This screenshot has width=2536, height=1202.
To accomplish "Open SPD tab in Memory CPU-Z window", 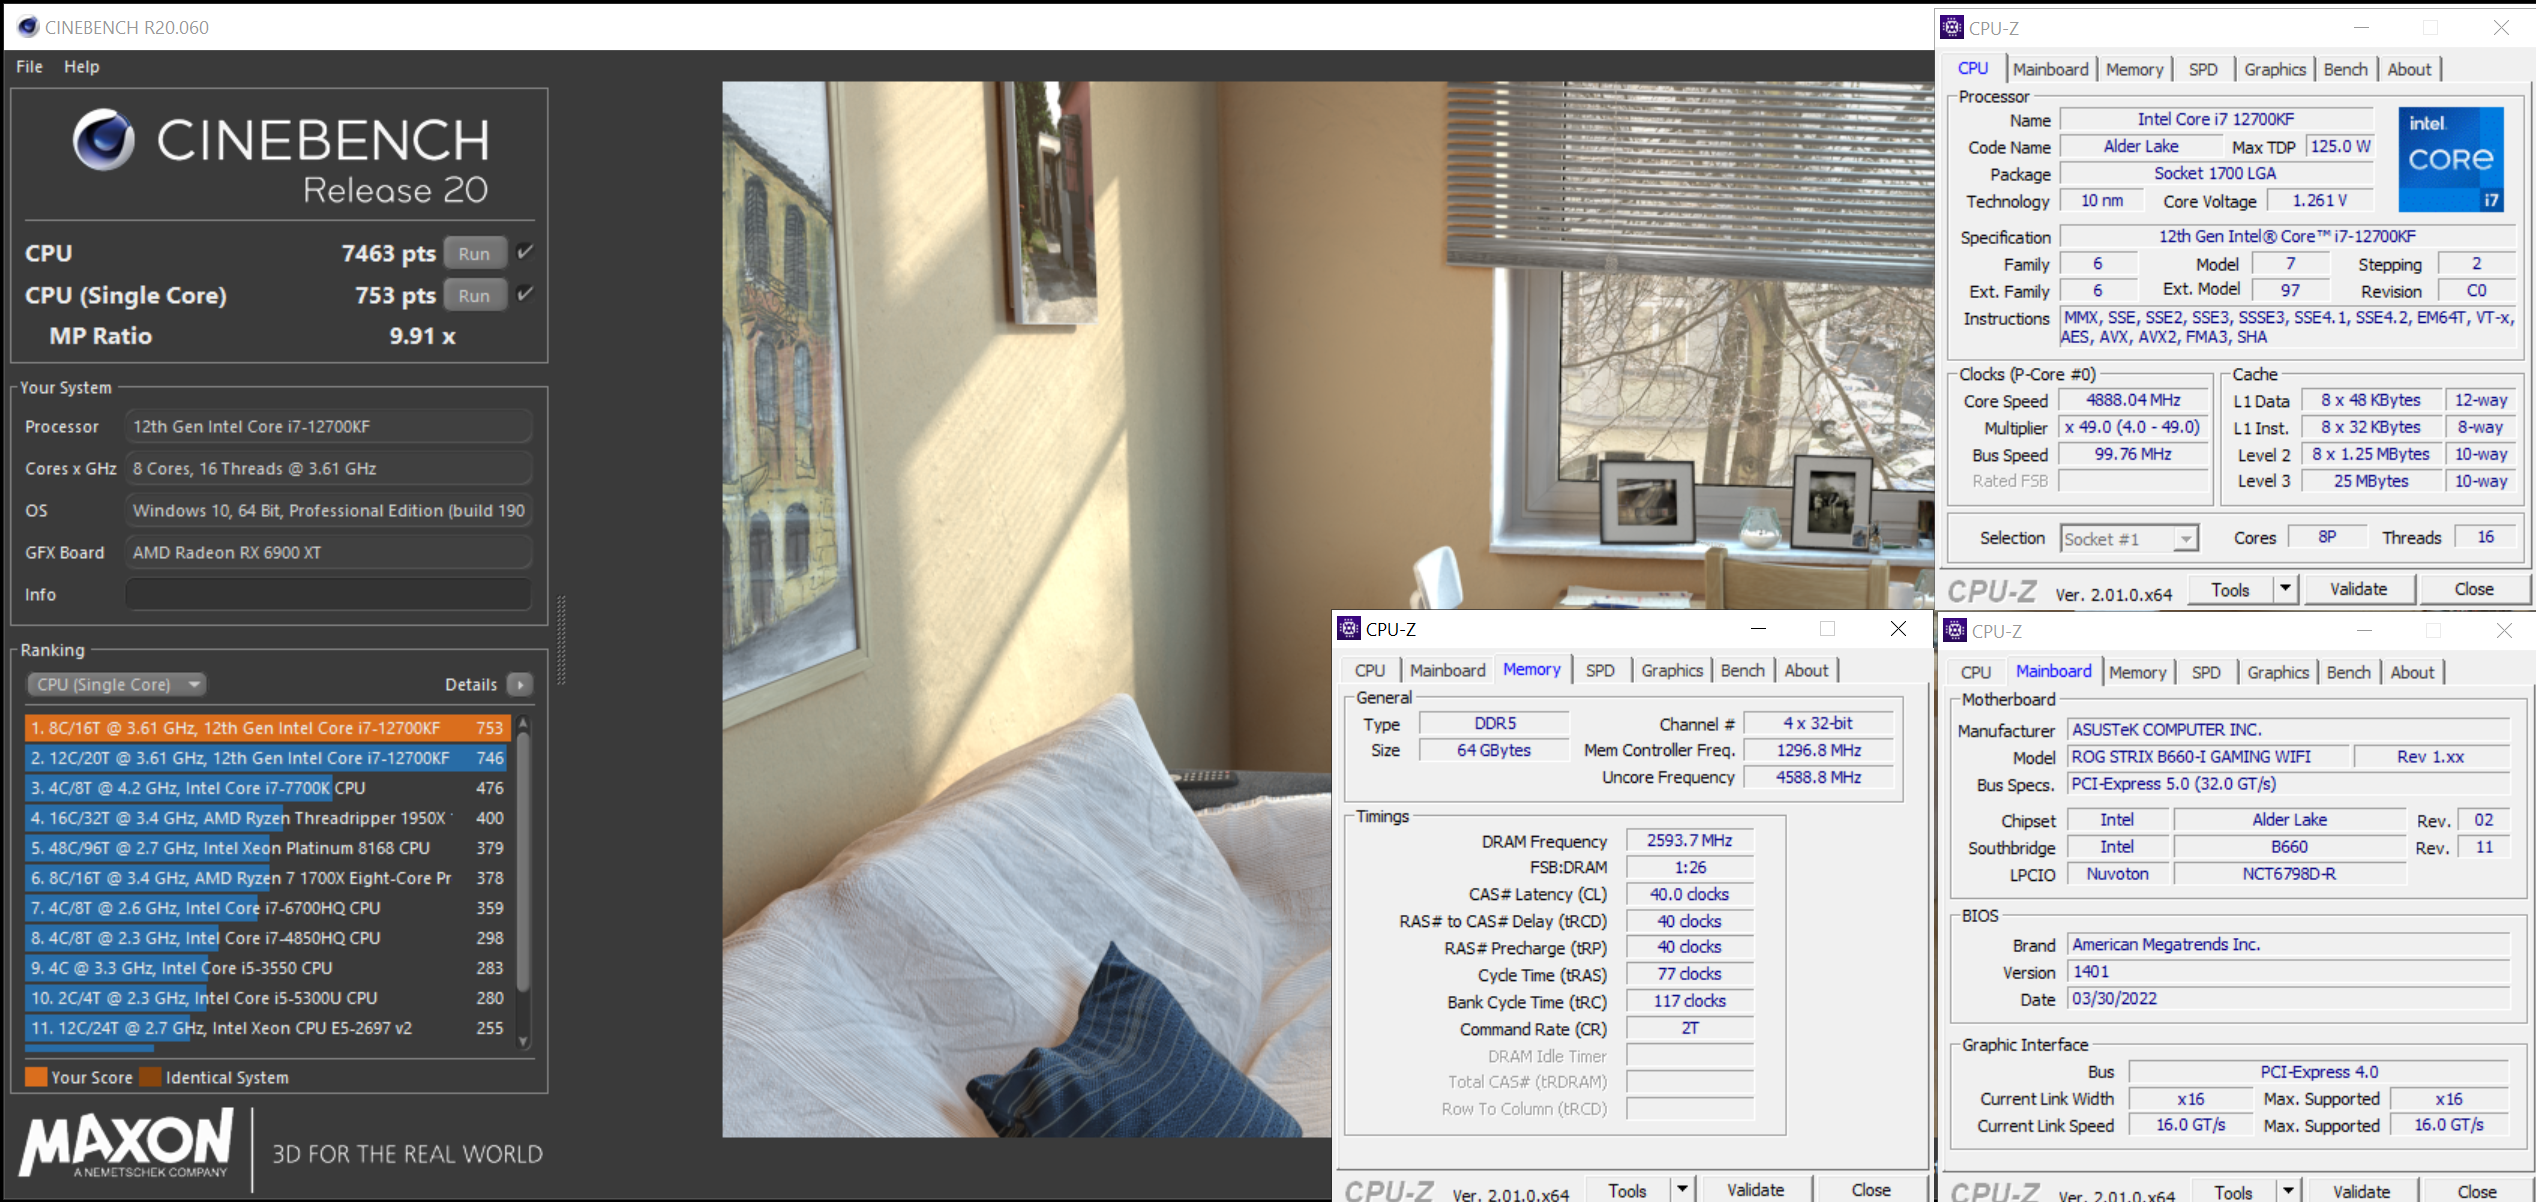I will coord(1599,671).
